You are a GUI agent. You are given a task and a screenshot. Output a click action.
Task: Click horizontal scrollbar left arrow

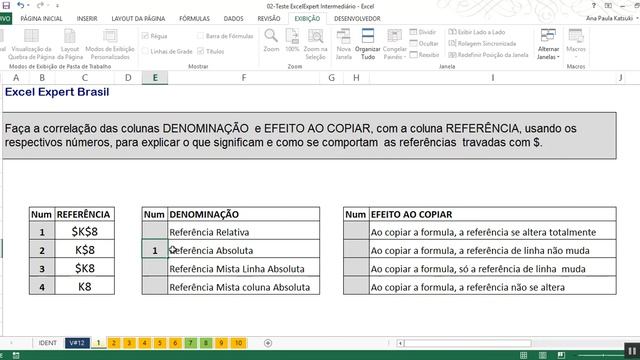click(x=400, y=343)
